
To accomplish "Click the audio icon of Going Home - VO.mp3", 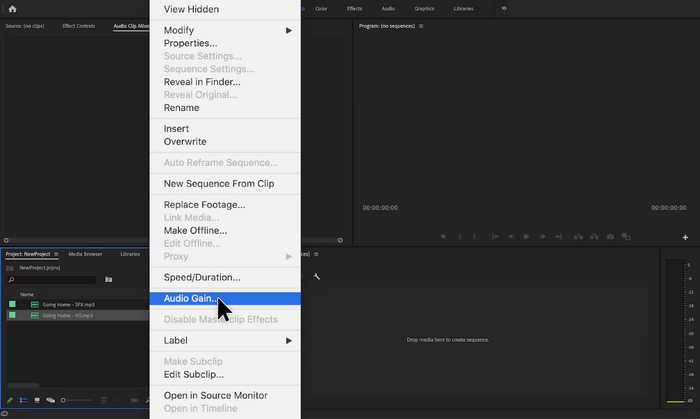I will point(35,315).
